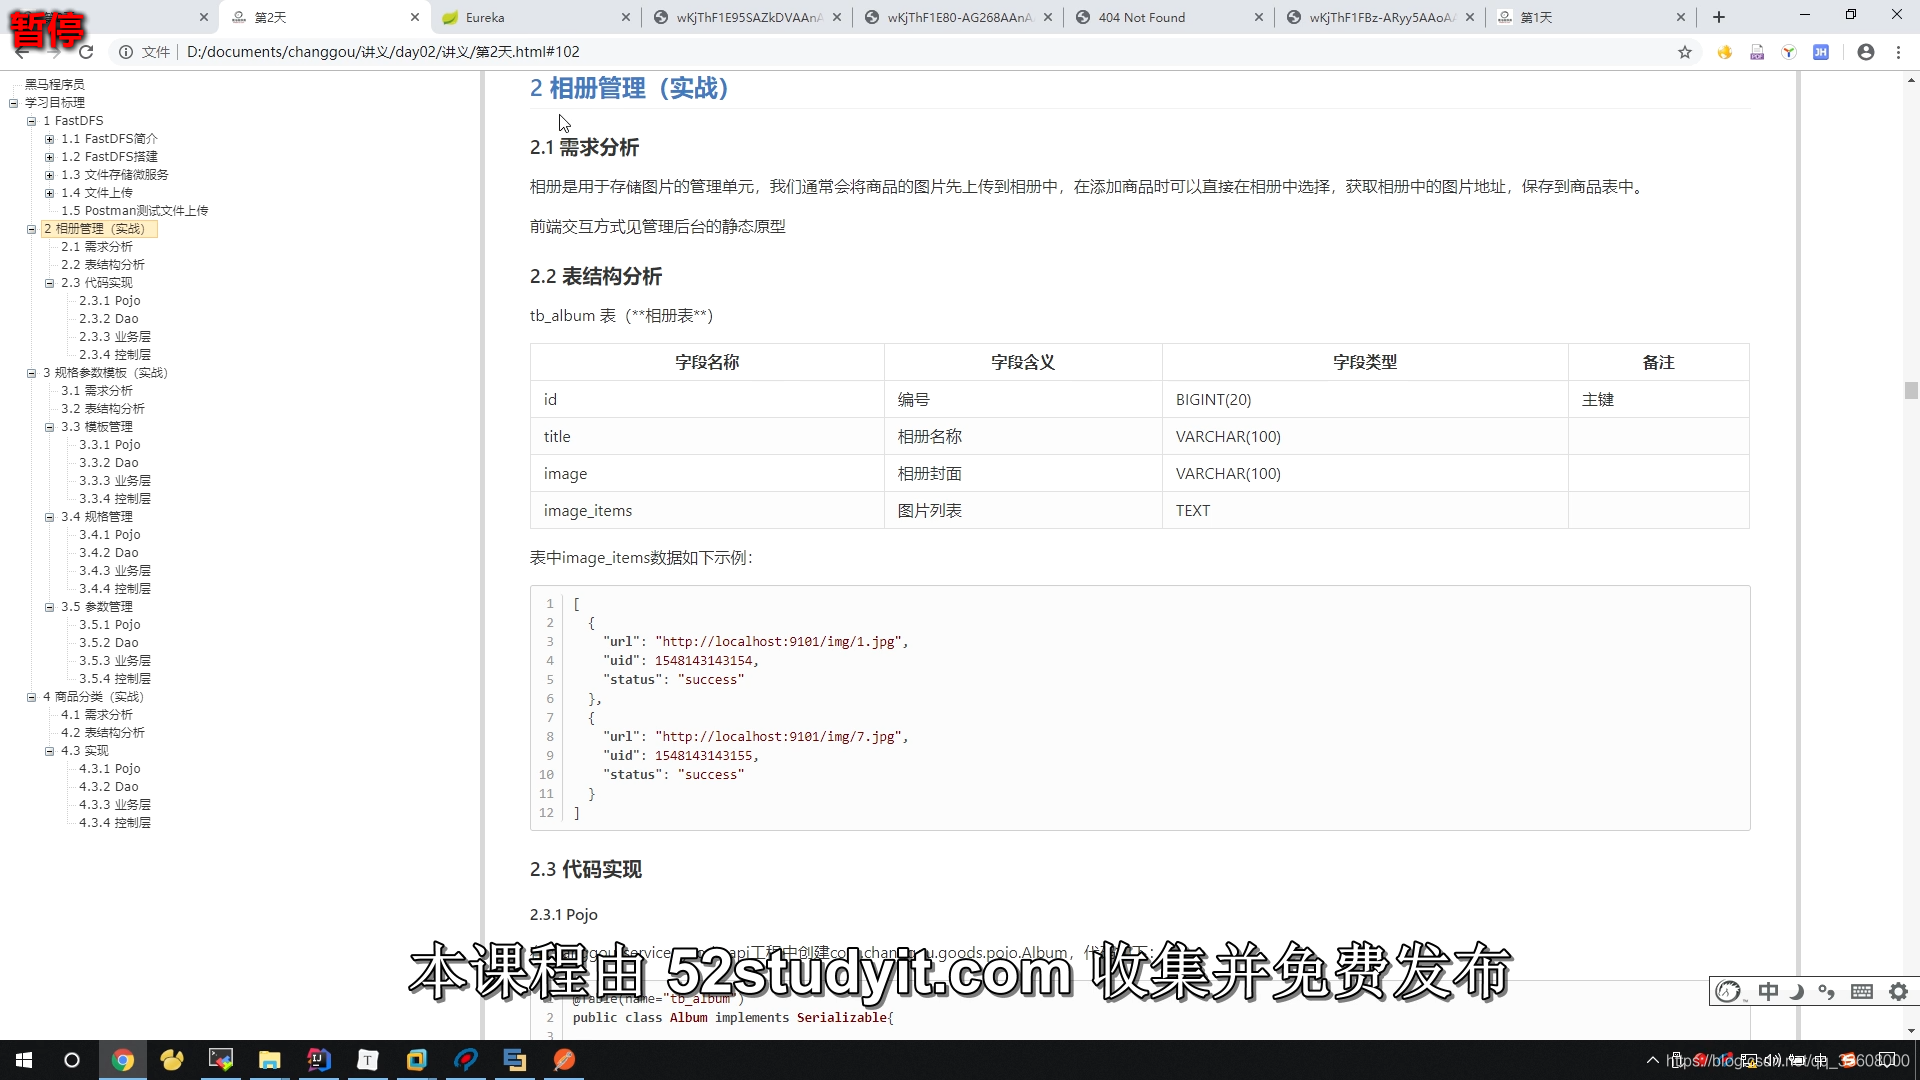Open the Chrome profile avatar menu
1920x1080 pixels.
tap(1865, 52)
